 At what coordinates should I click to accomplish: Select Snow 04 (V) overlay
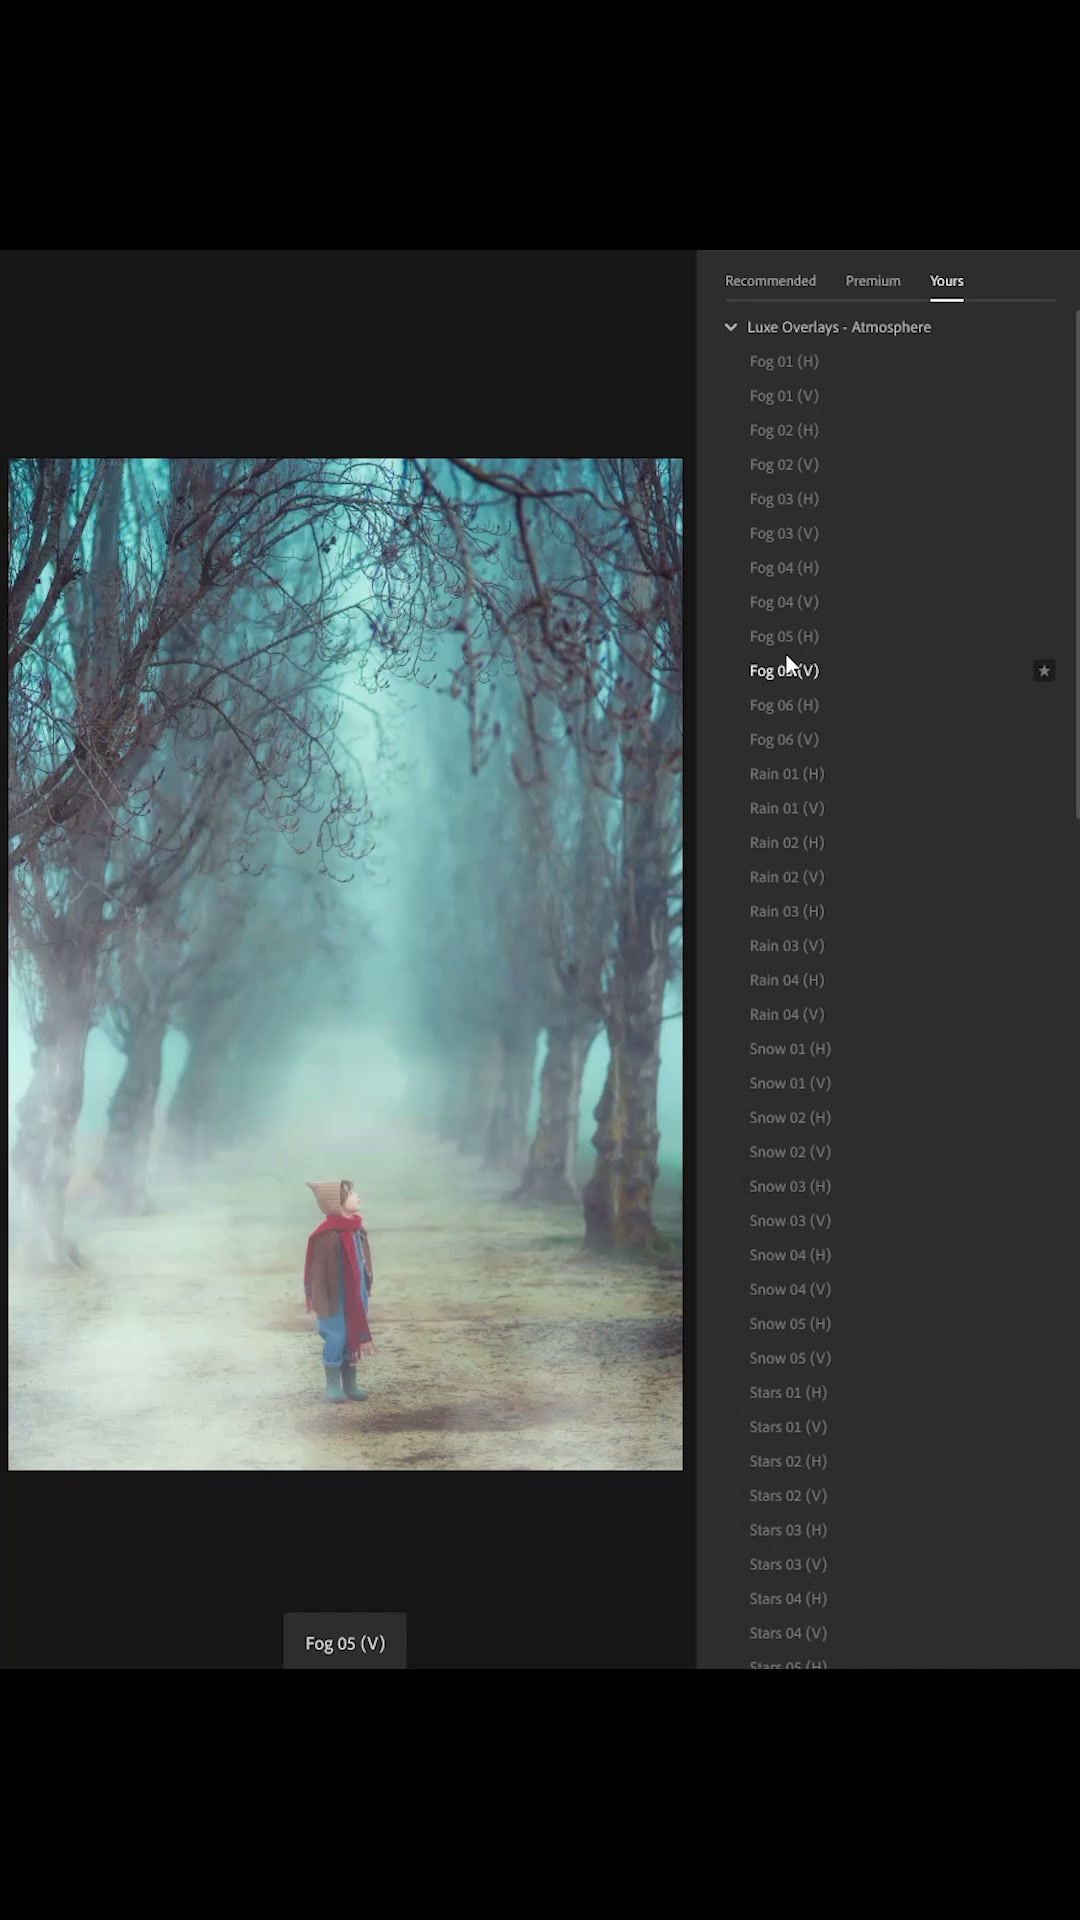[790, 1289]
